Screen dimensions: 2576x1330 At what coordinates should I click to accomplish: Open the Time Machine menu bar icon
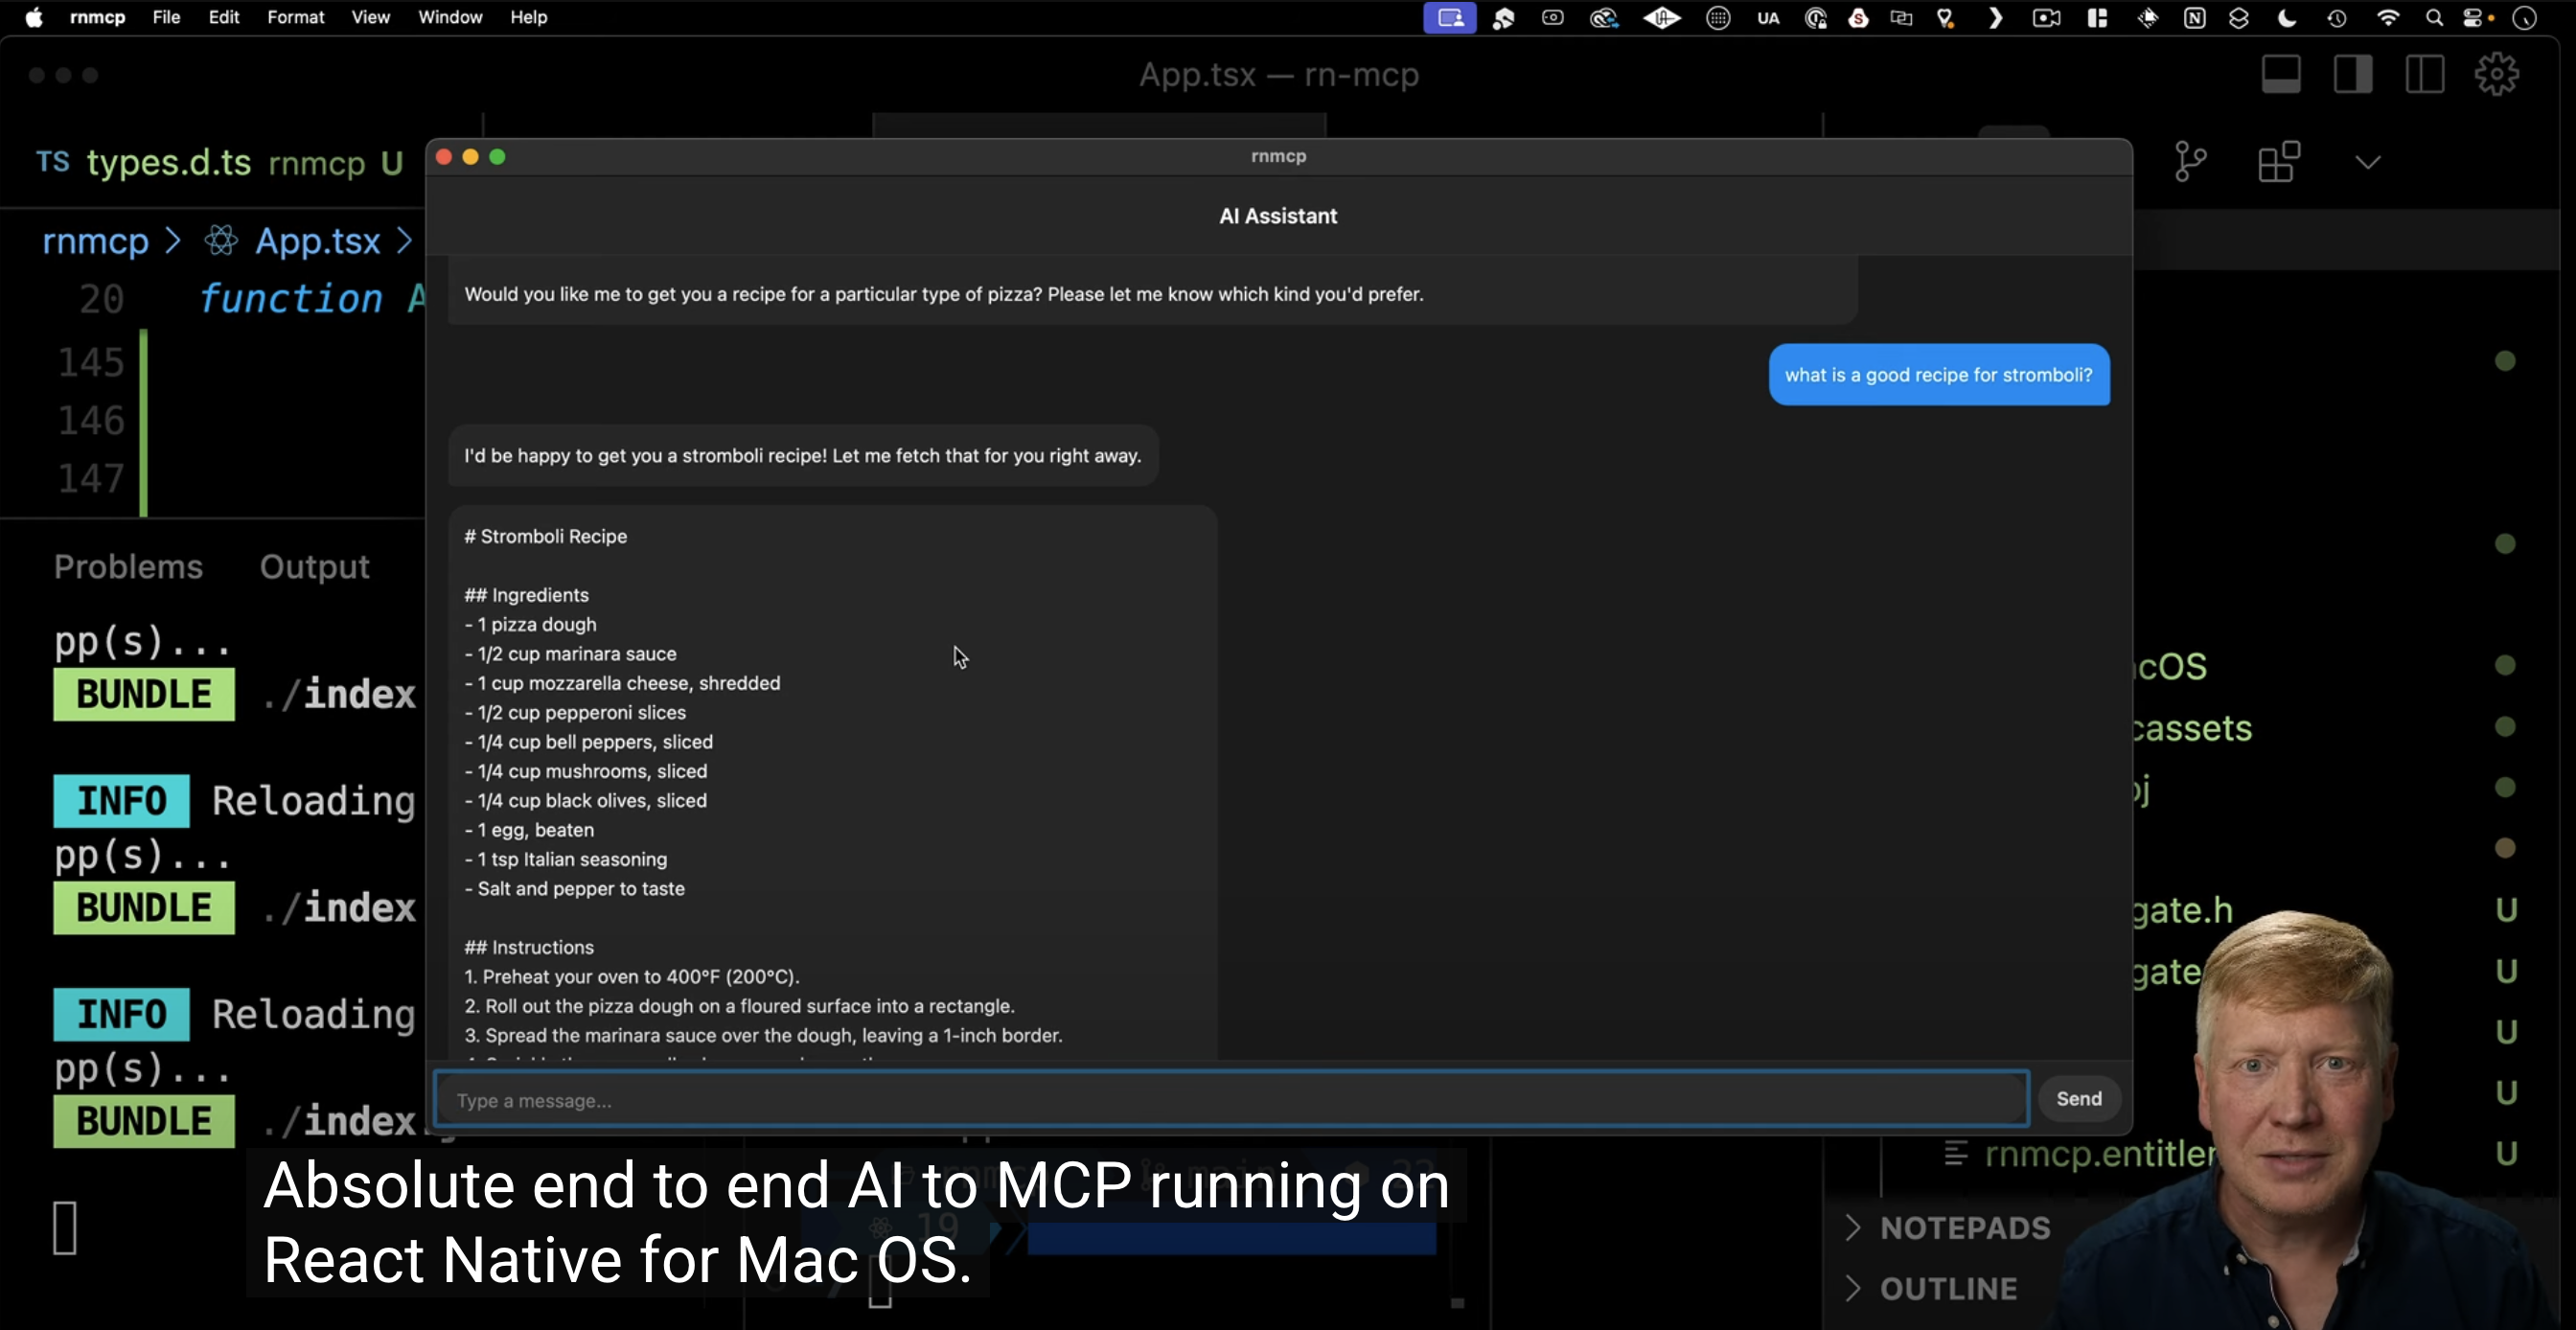2337,17
